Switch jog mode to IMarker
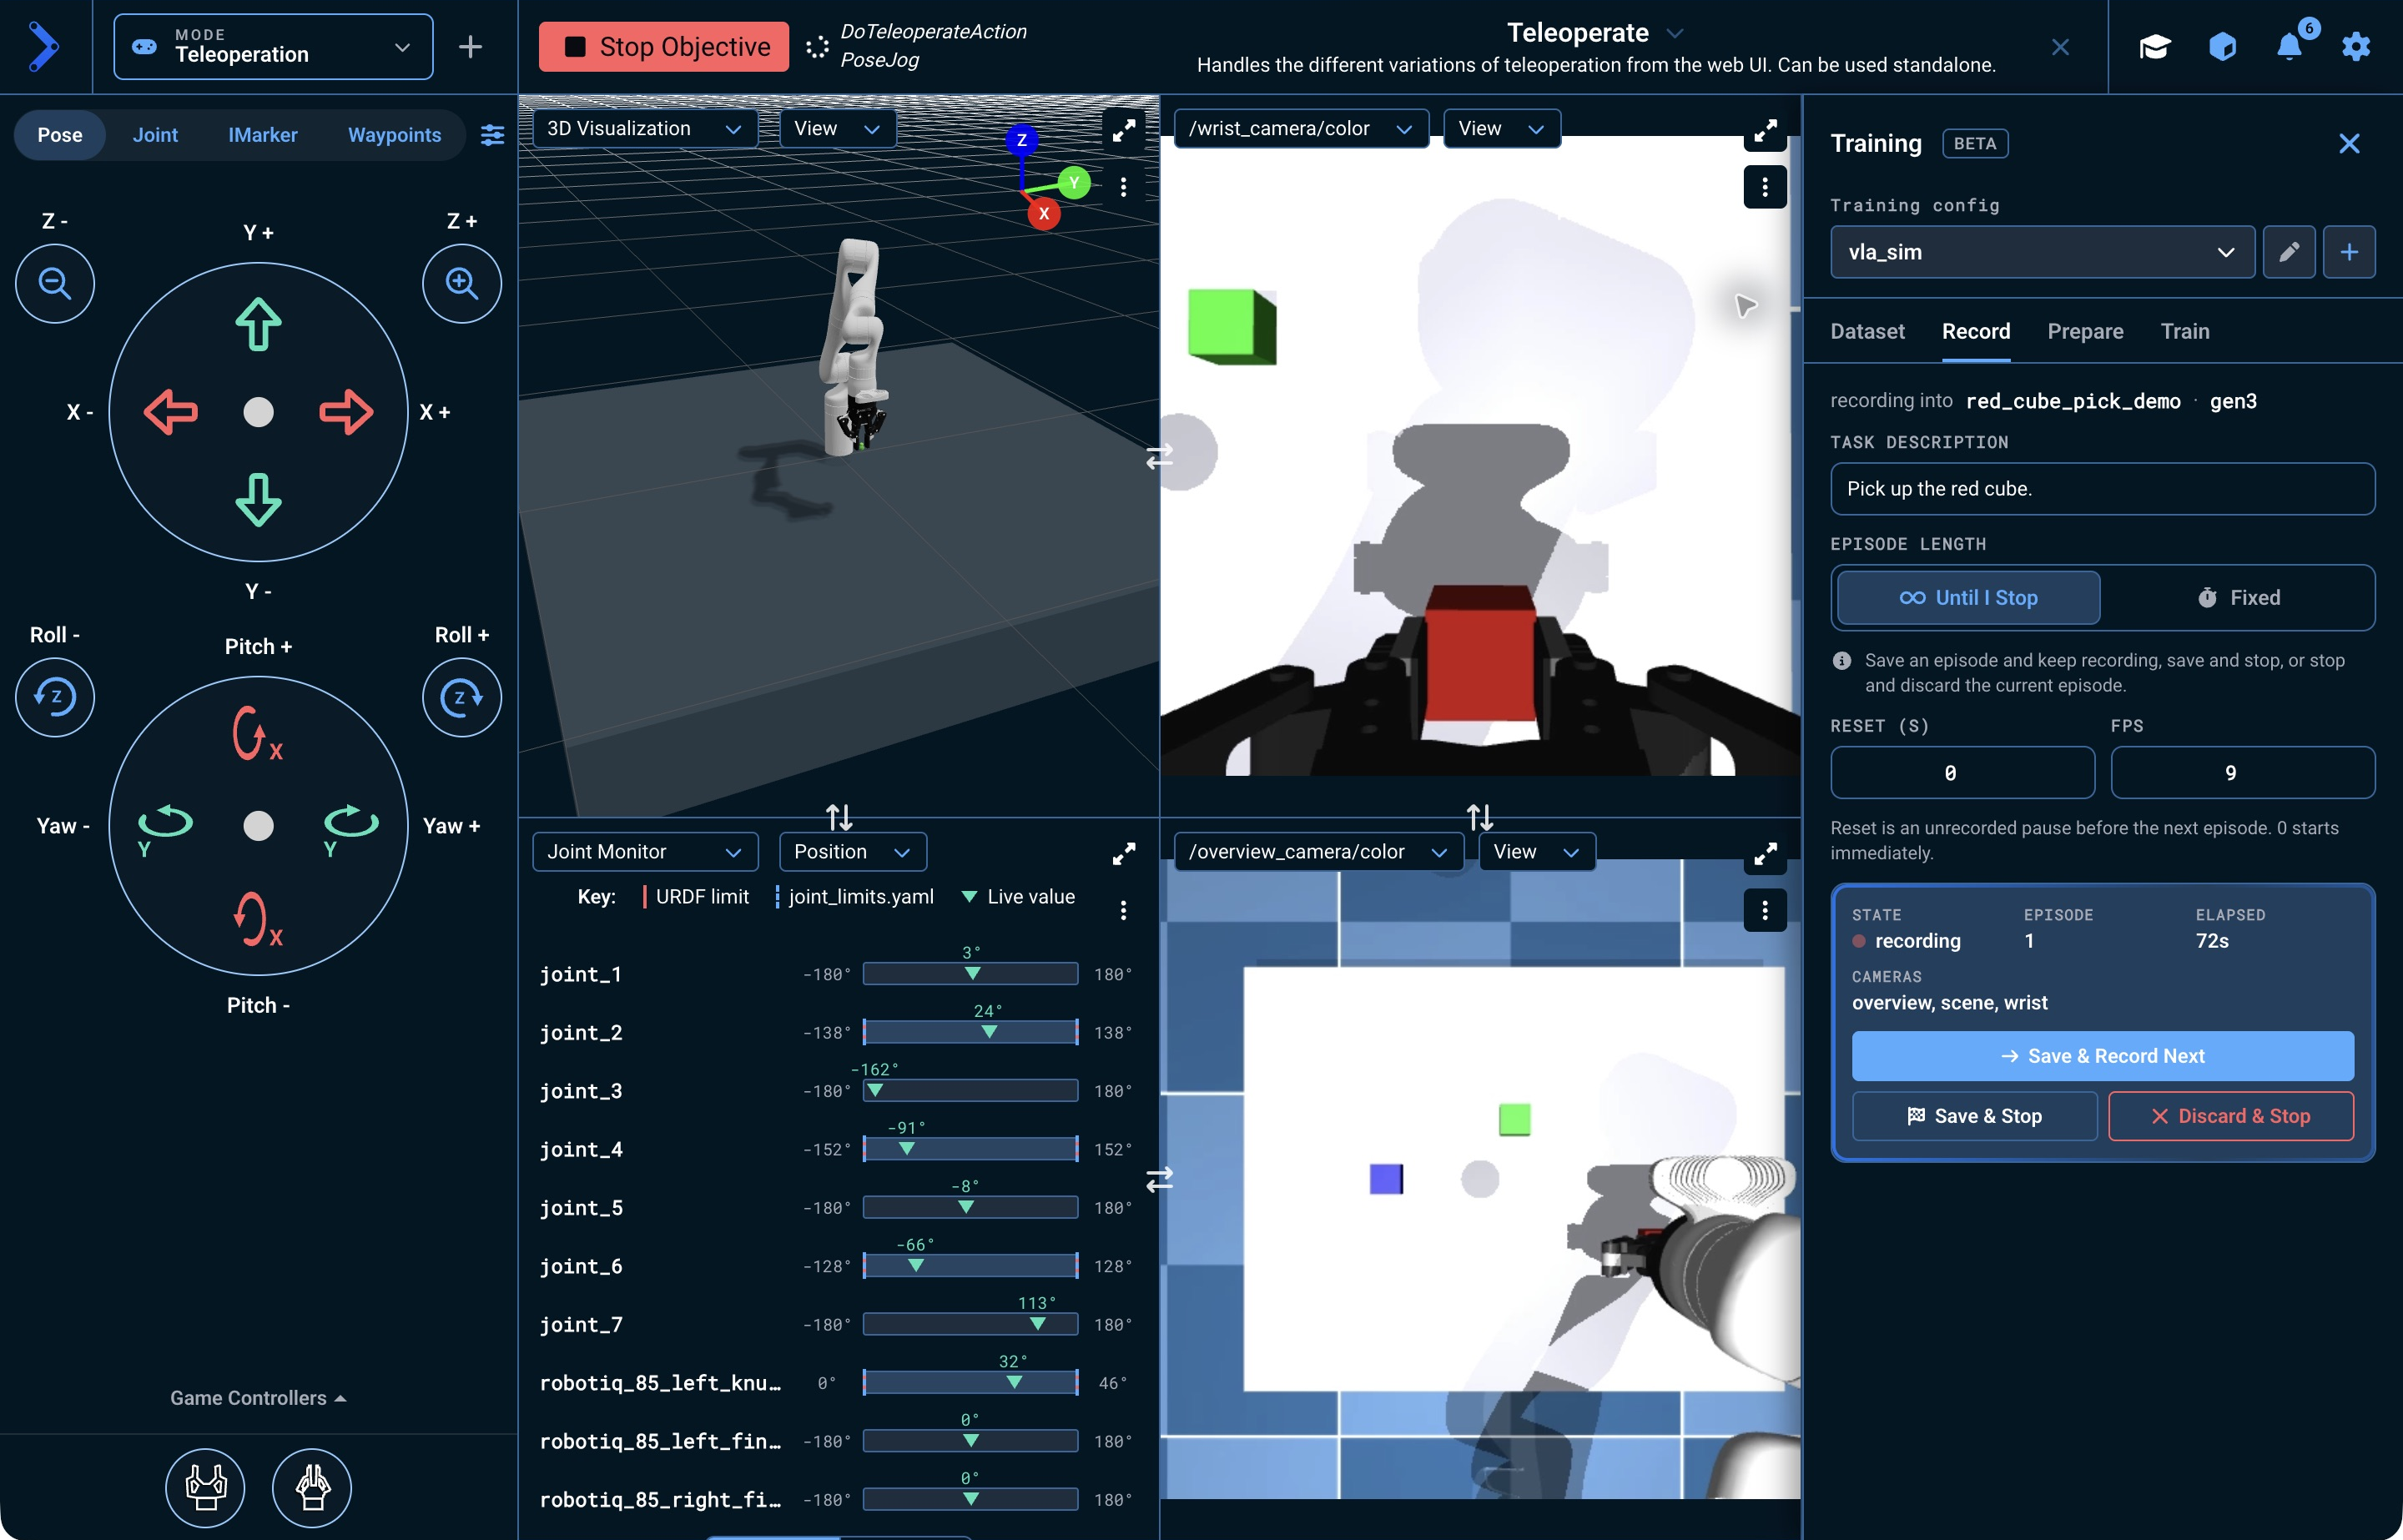This screenshot has height=1540, width=2403. (x=262, y=135)
